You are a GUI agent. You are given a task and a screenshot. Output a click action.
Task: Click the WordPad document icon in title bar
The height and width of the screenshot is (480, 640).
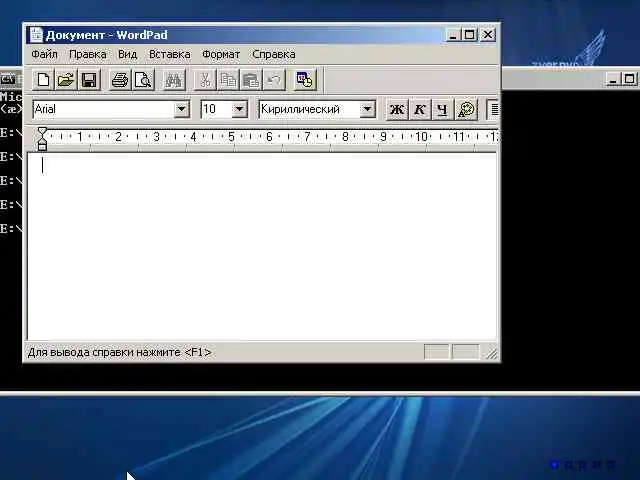click(36, 35)
